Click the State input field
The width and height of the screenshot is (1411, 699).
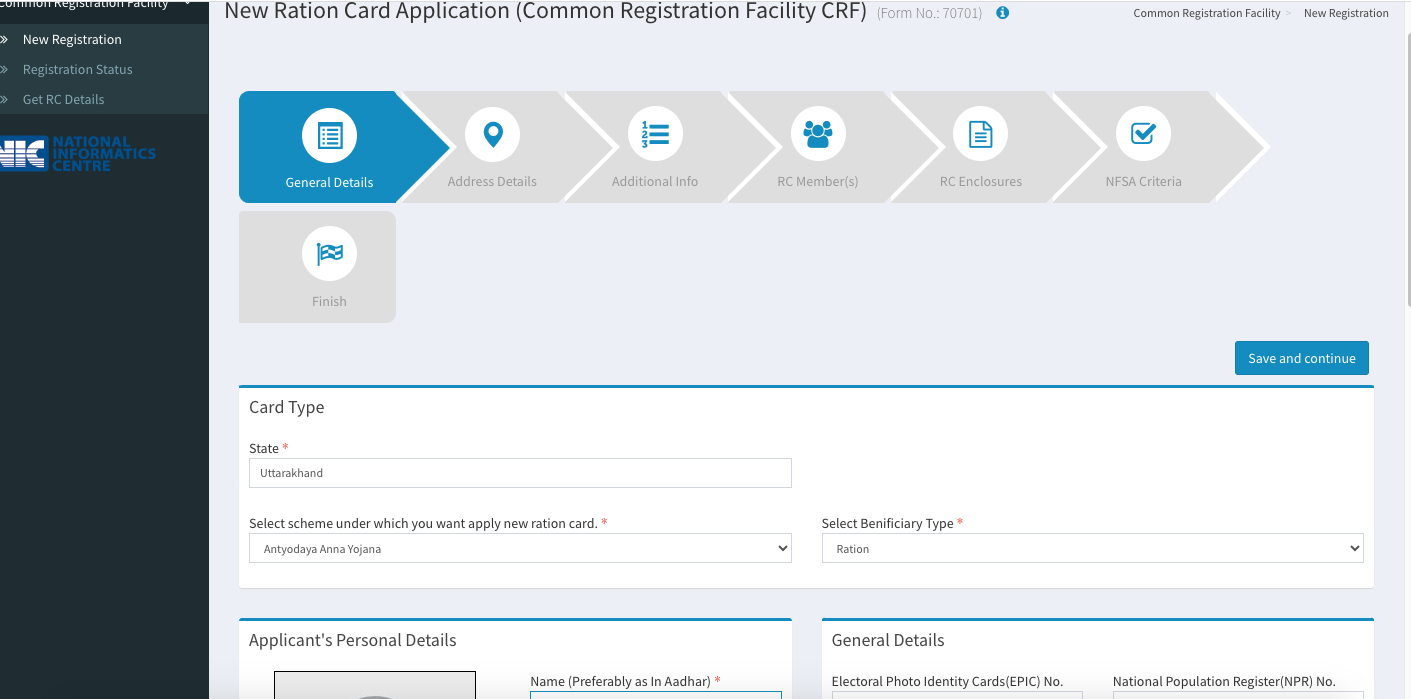click(520, 473)
